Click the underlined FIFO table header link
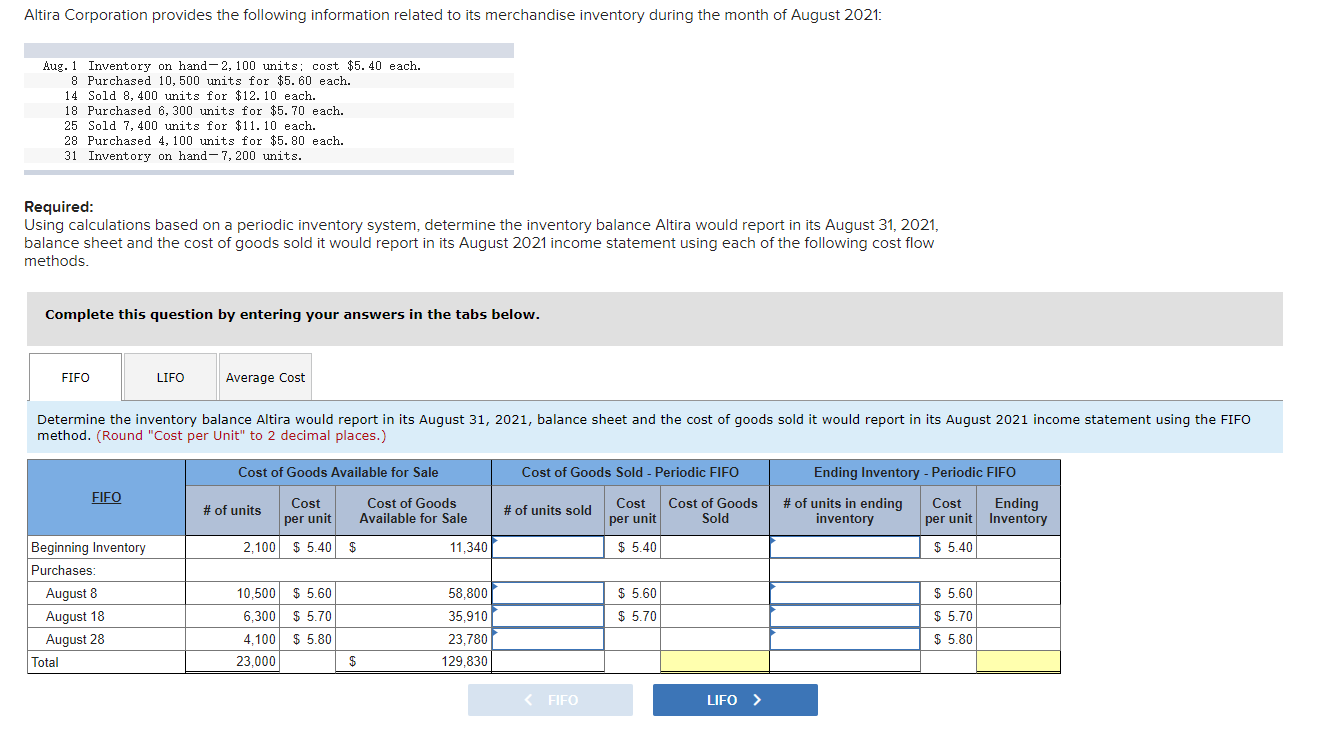This screenshot has height=736, width=1317. (106, 497)
